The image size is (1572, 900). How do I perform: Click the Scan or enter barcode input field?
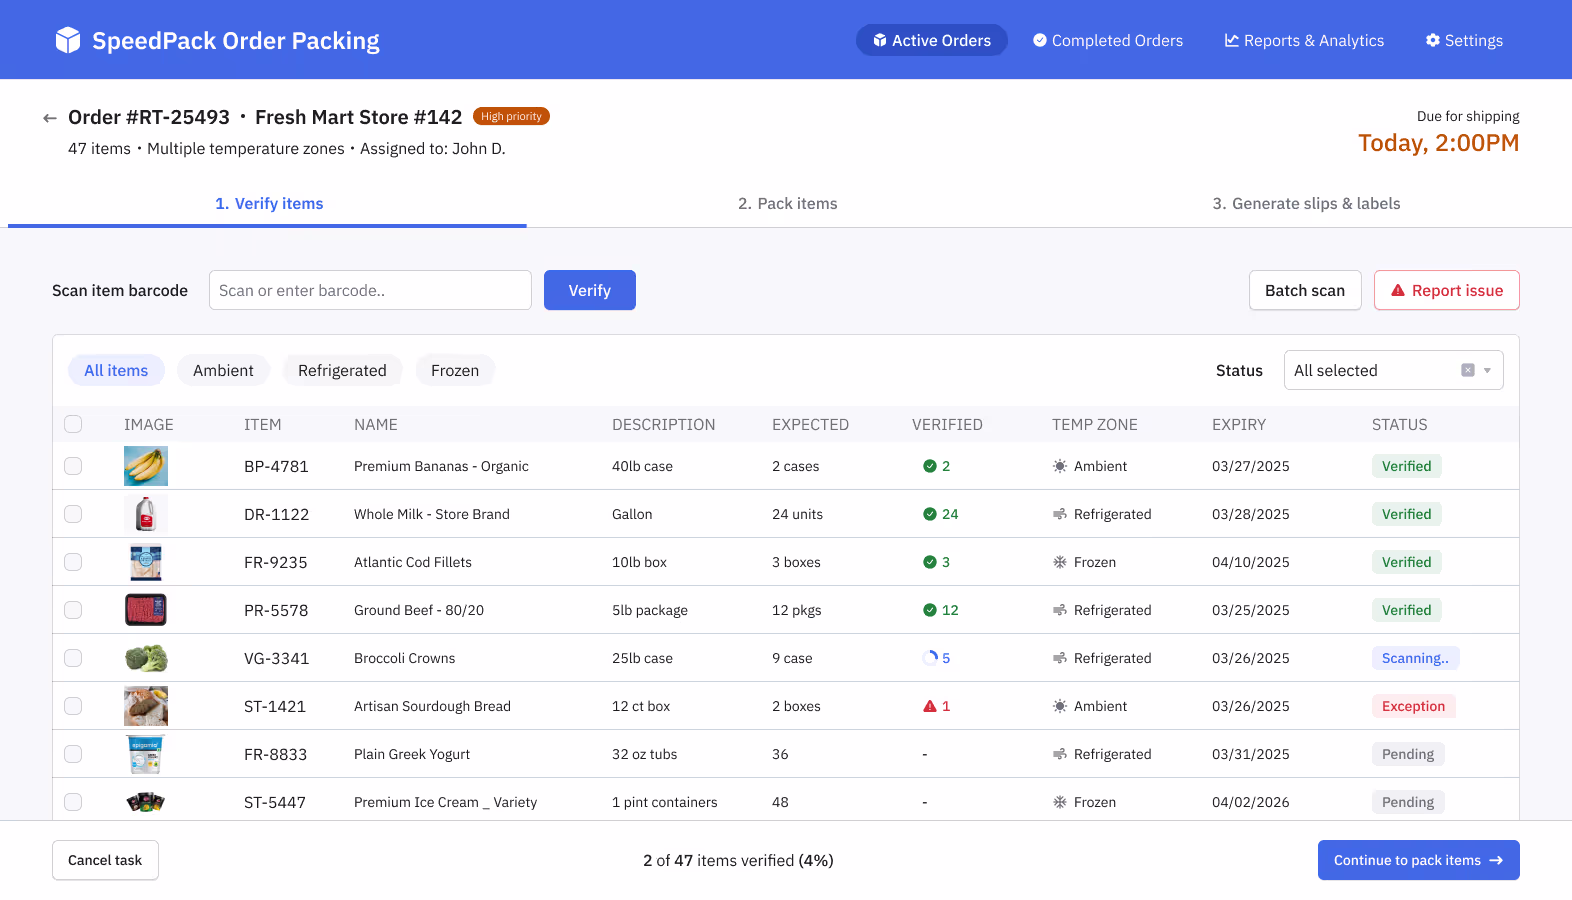tap(370, 290)
